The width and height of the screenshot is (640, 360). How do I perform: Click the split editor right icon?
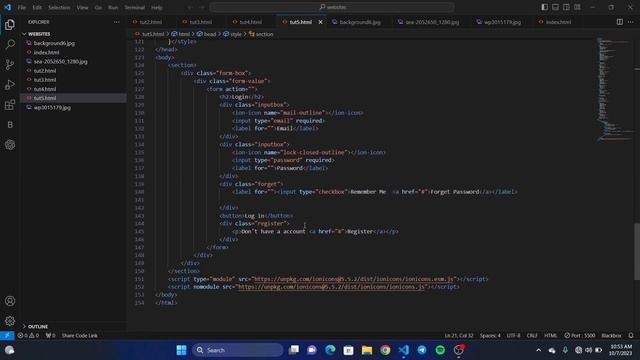620,22
